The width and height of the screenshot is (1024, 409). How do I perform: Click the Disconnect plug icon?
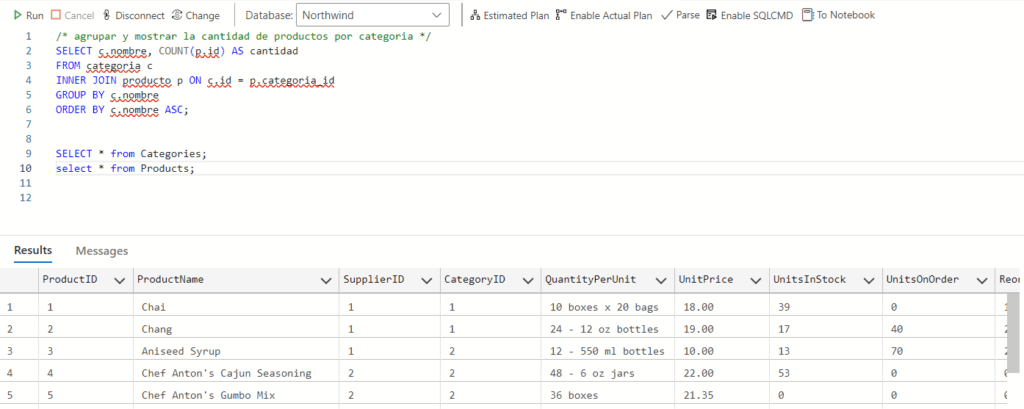pyautogui.click(x=106, y=15)
